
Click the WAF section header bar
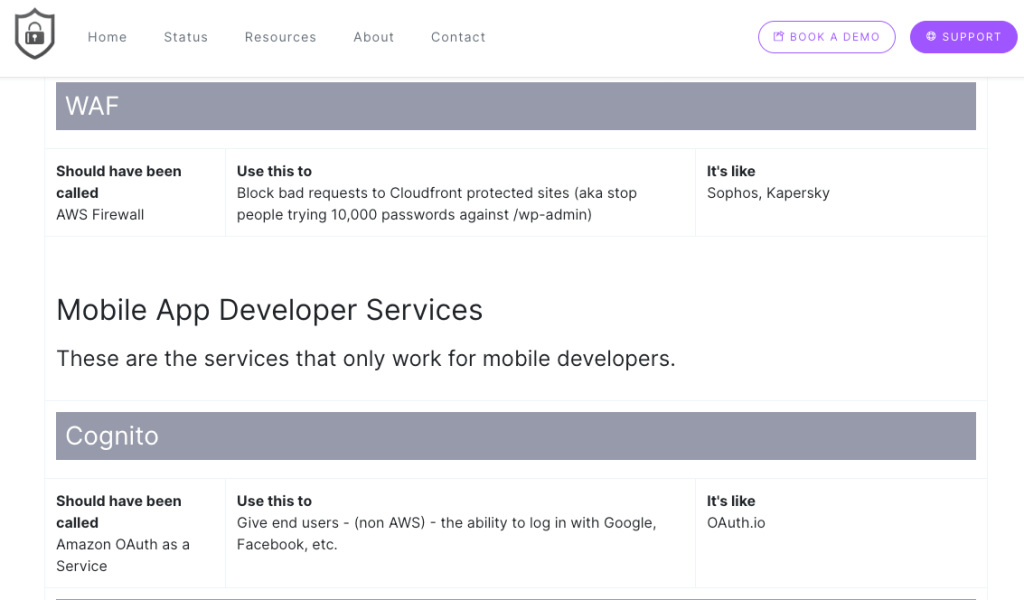tap(515, 106)
